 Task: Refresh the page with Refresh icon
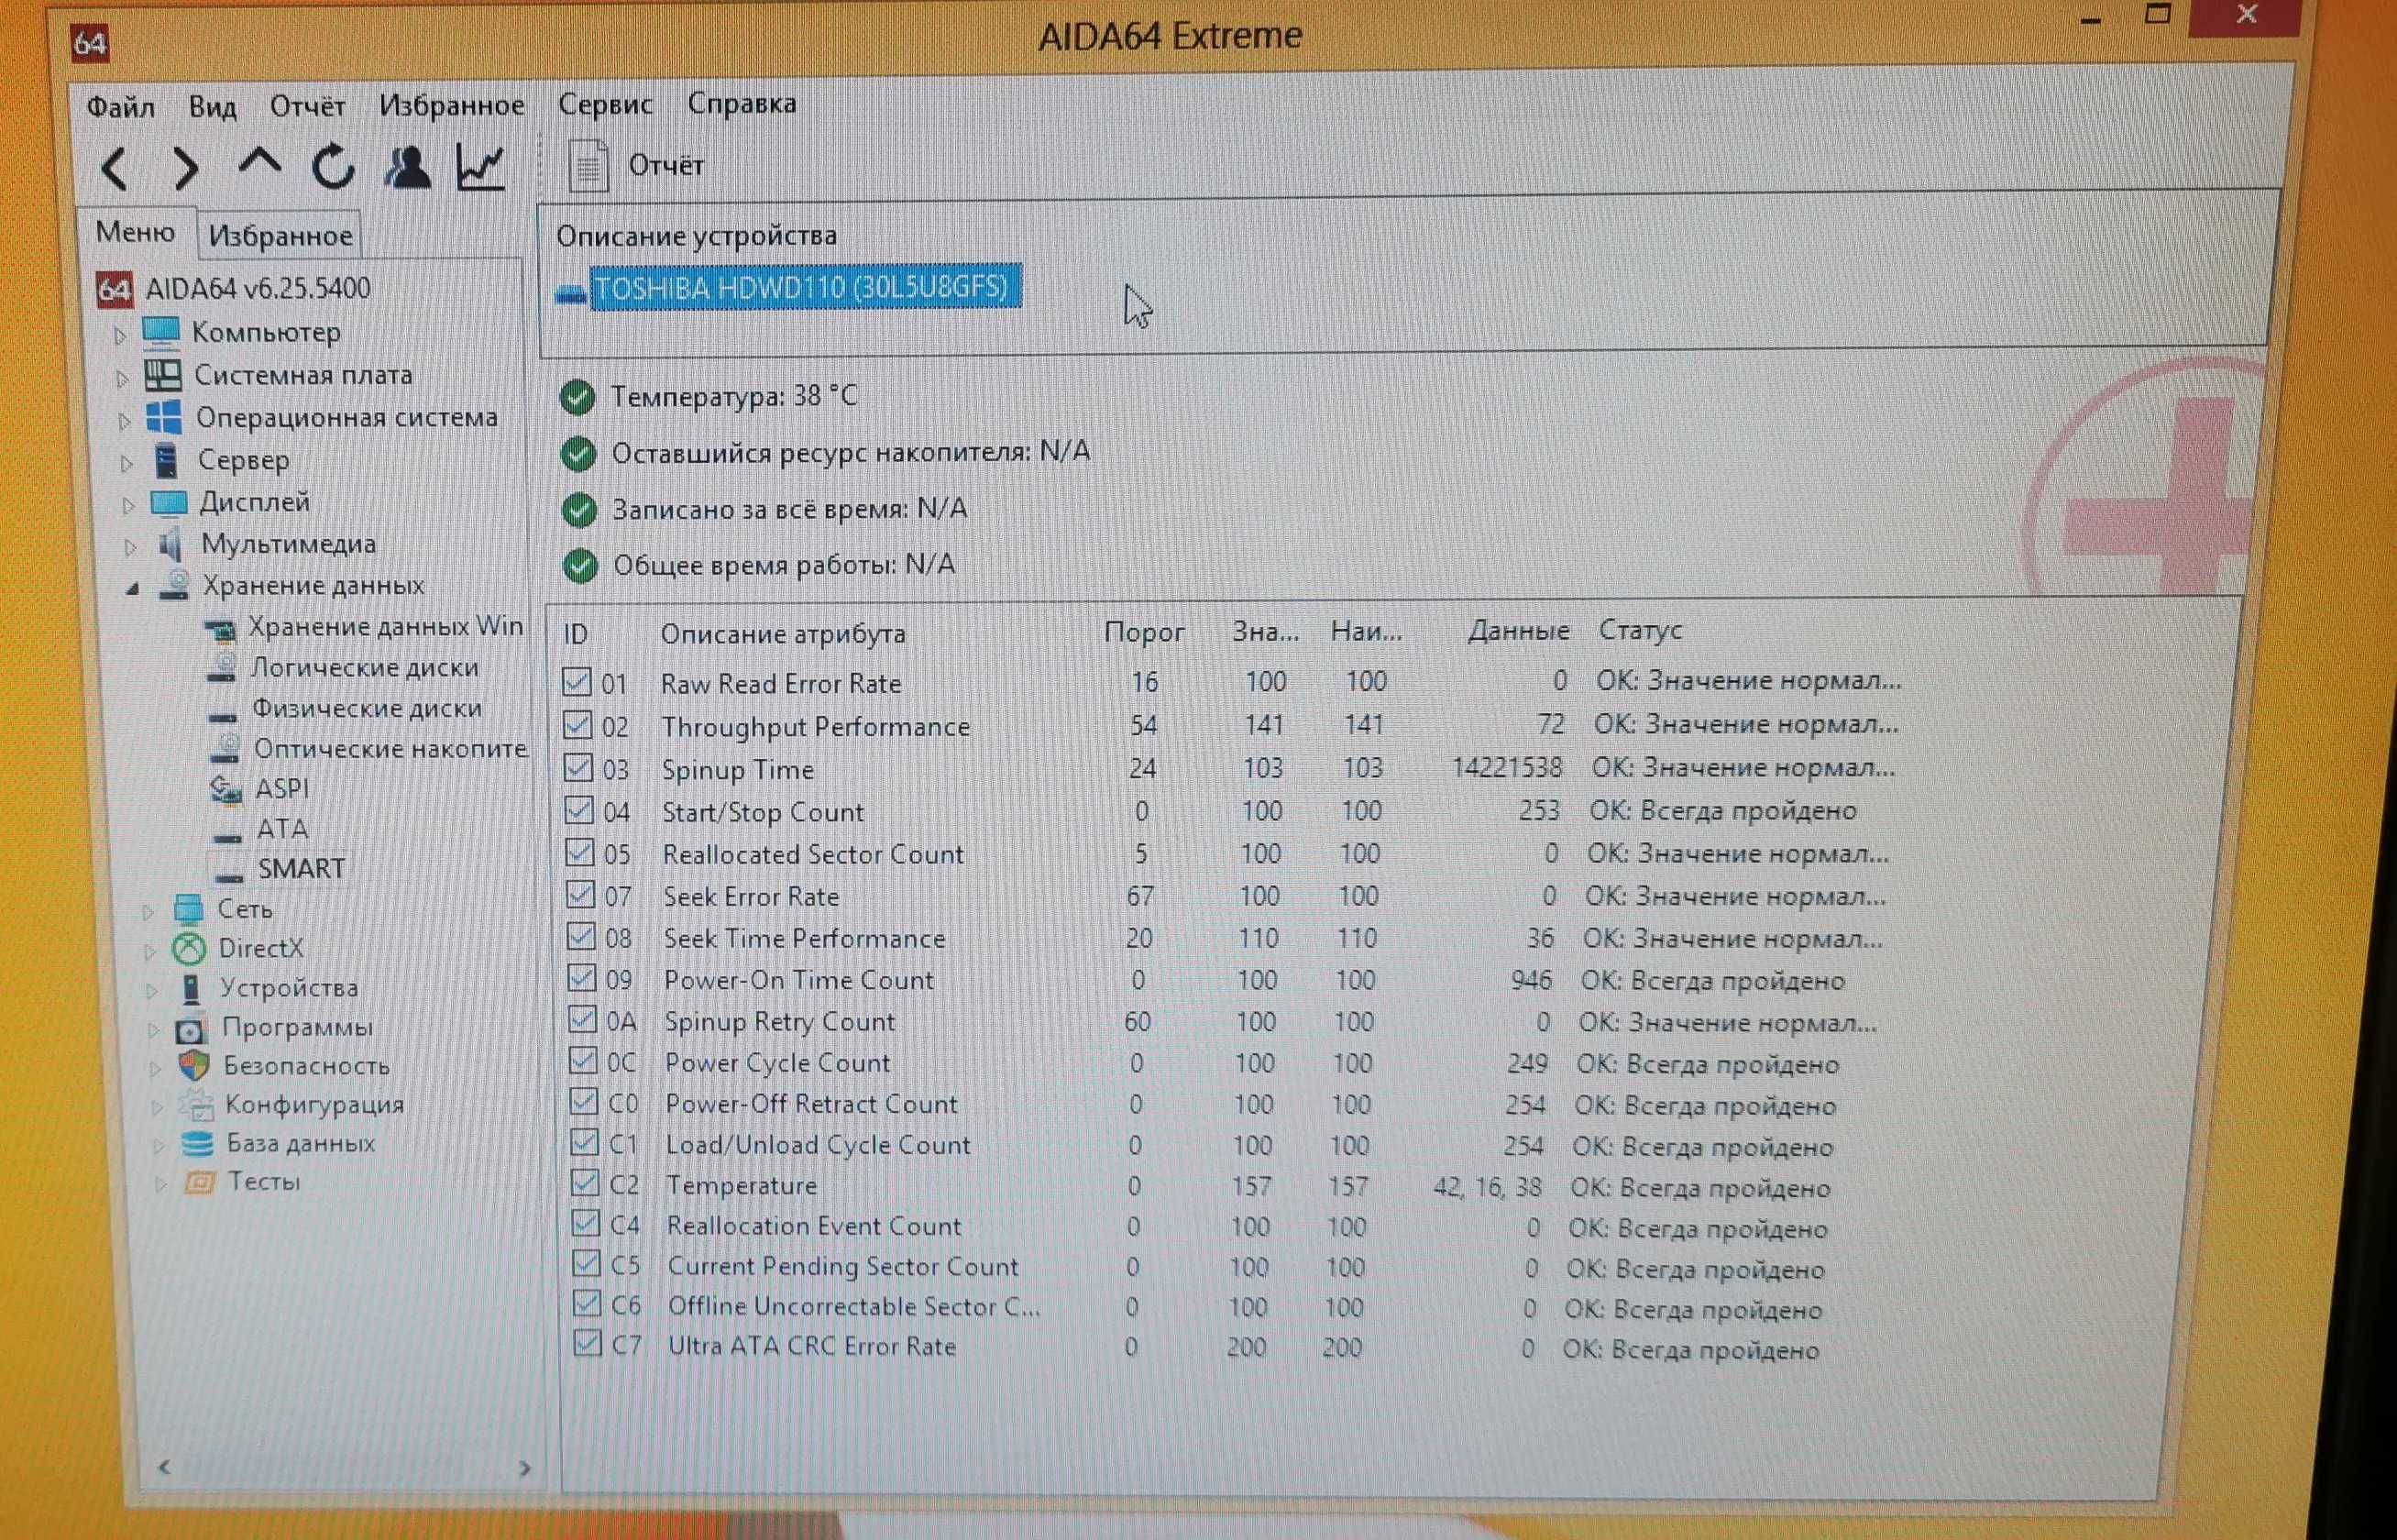[x=333, y=166]
